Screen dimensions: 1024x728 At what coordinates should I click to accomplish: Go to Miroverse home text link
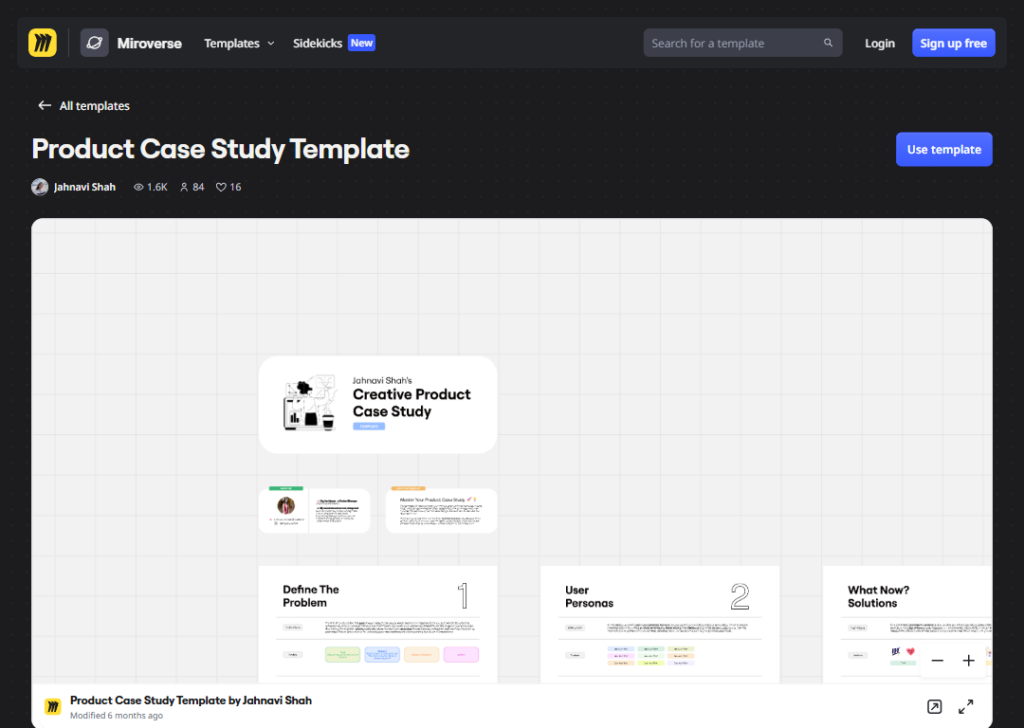pos(150,43)
